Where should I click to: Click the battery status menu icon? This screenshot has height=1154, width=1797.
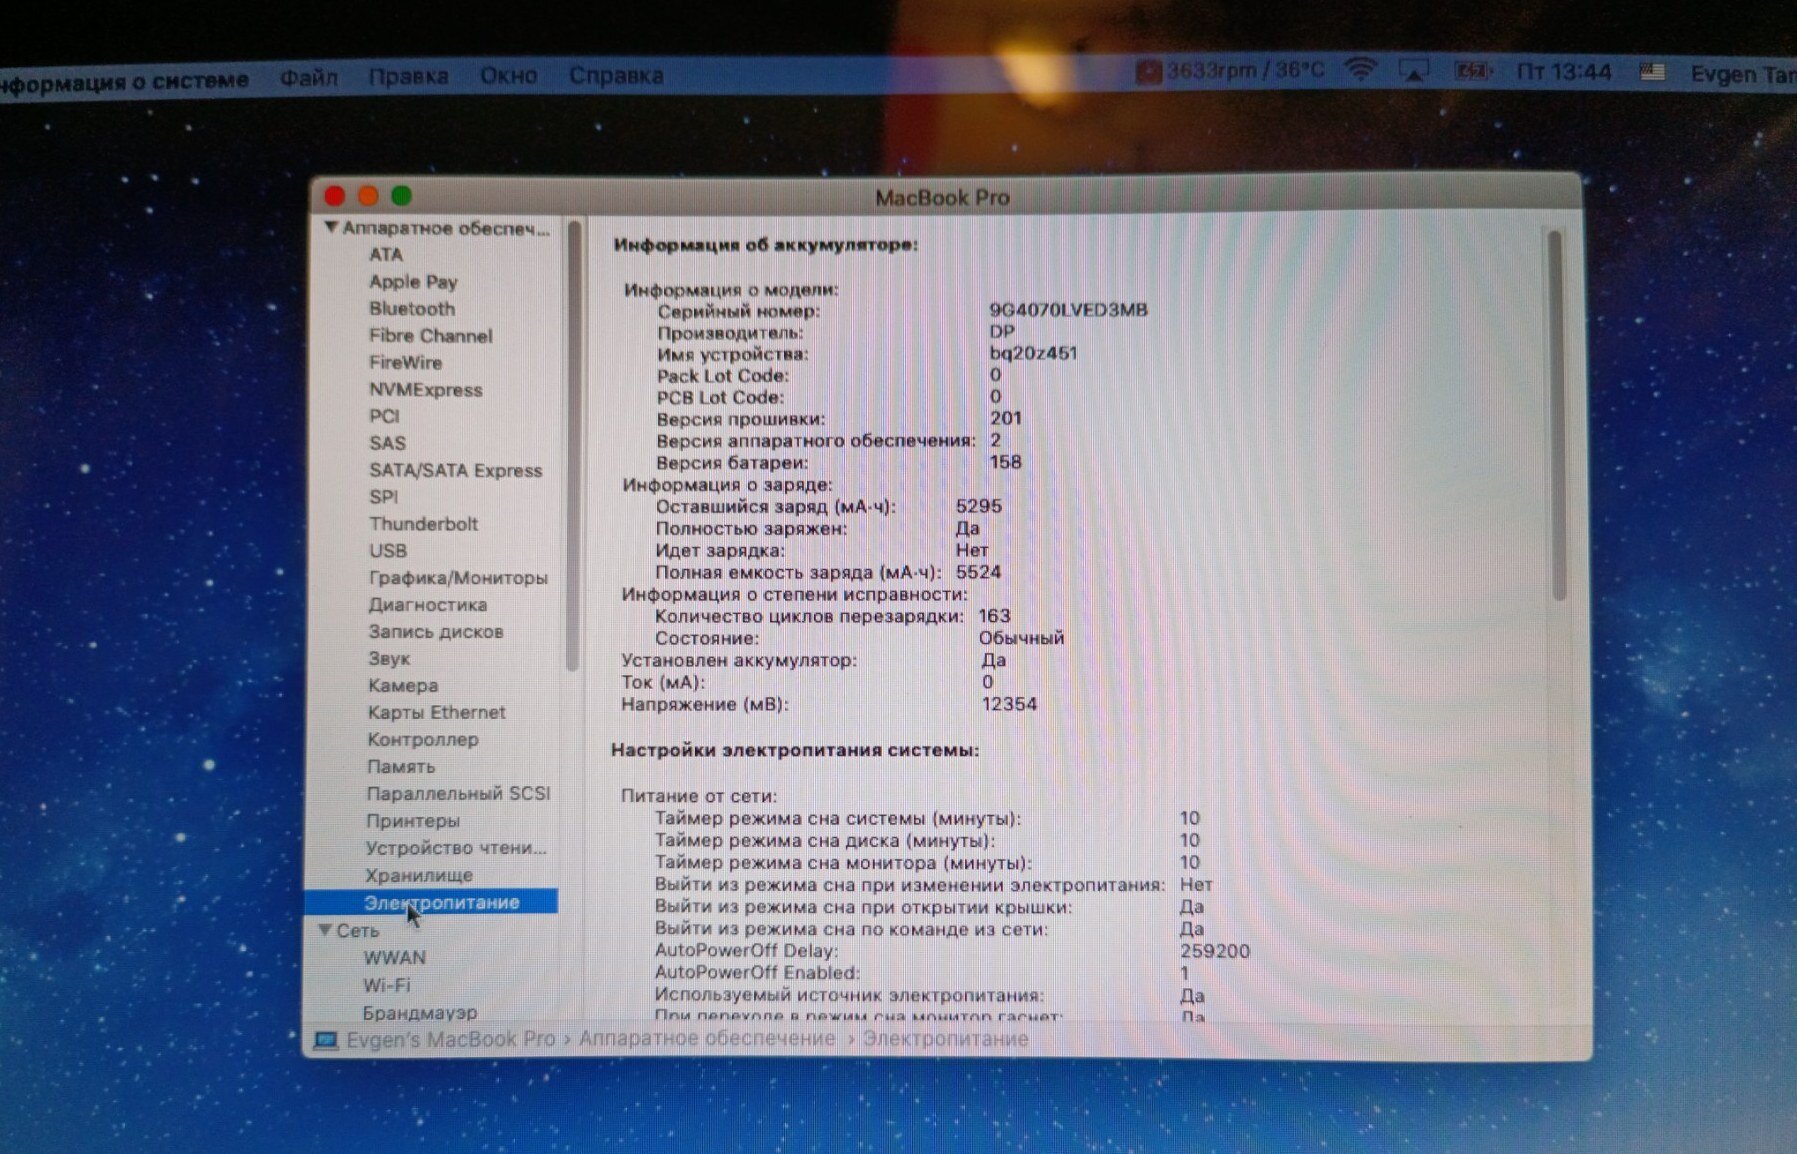coord(1472,71)
